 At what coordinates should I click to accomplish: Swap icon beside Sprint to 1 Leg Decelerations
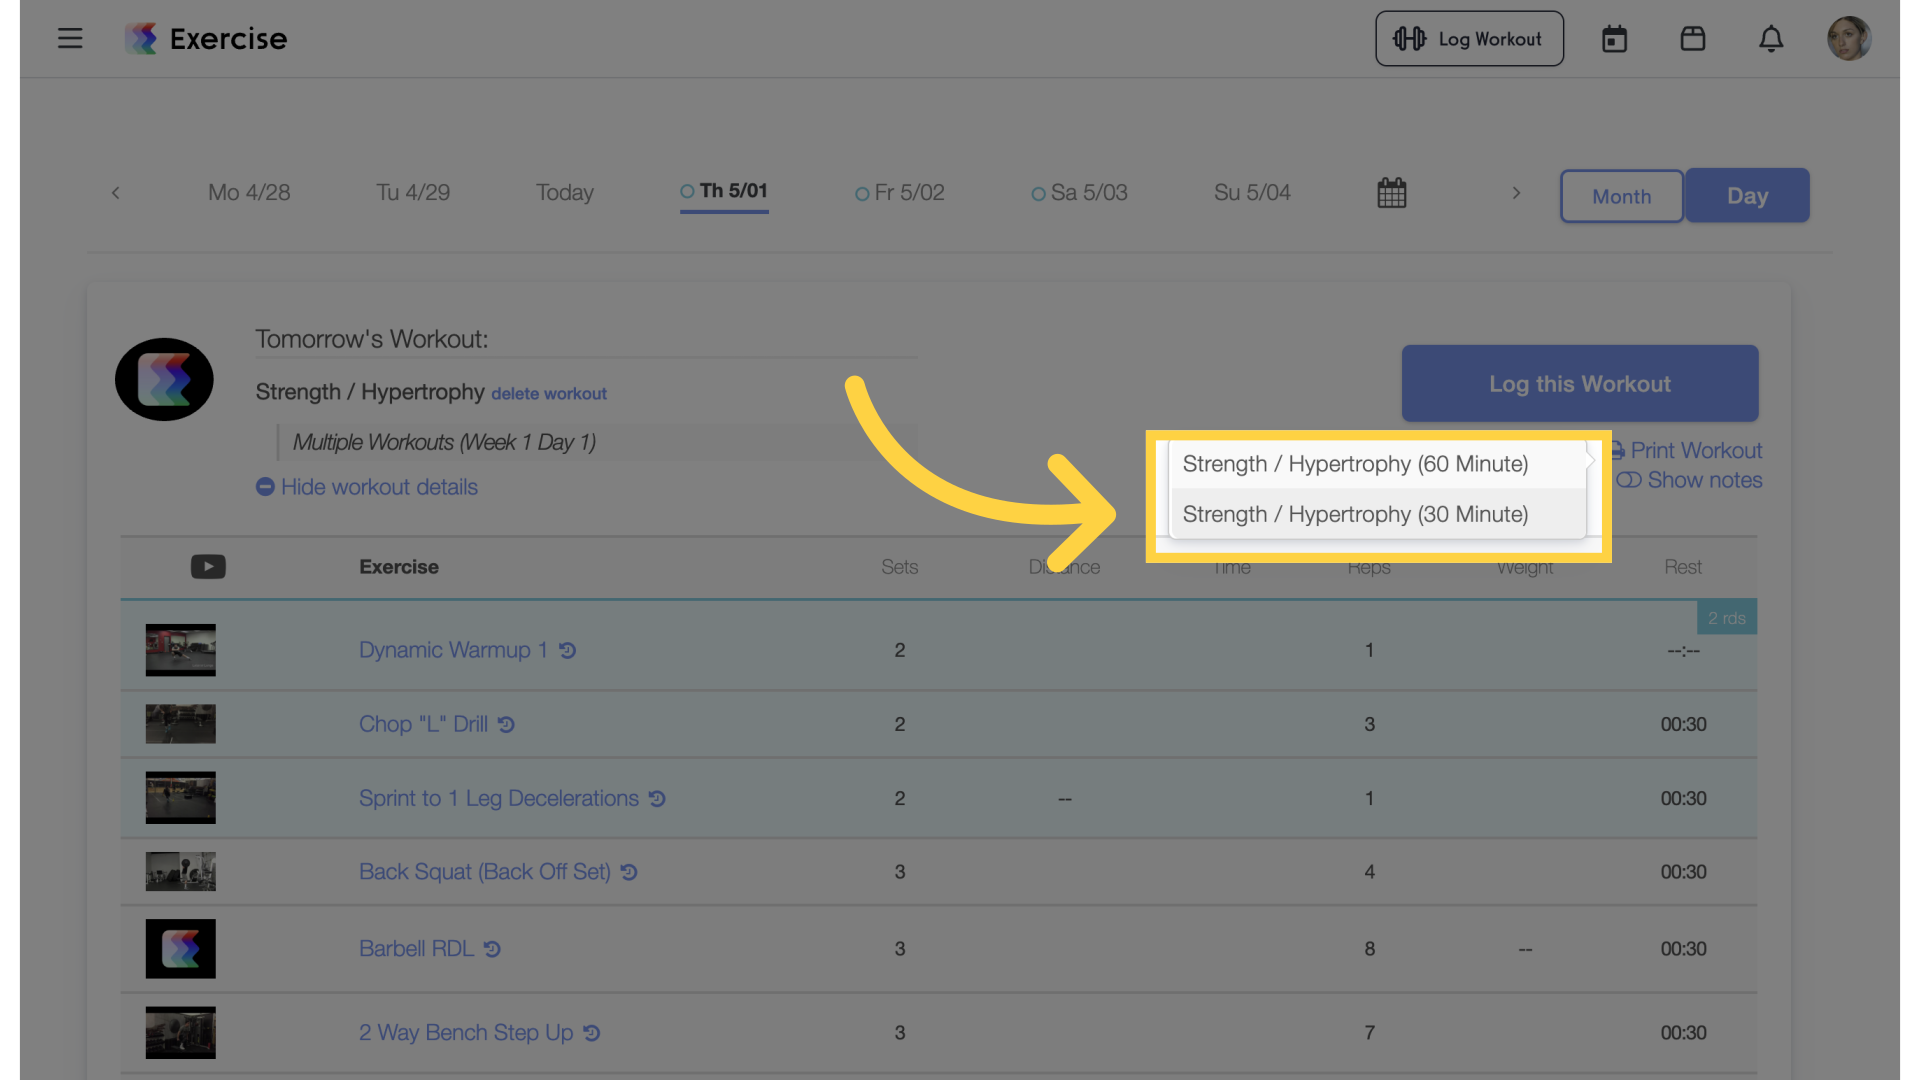[657, 799]
